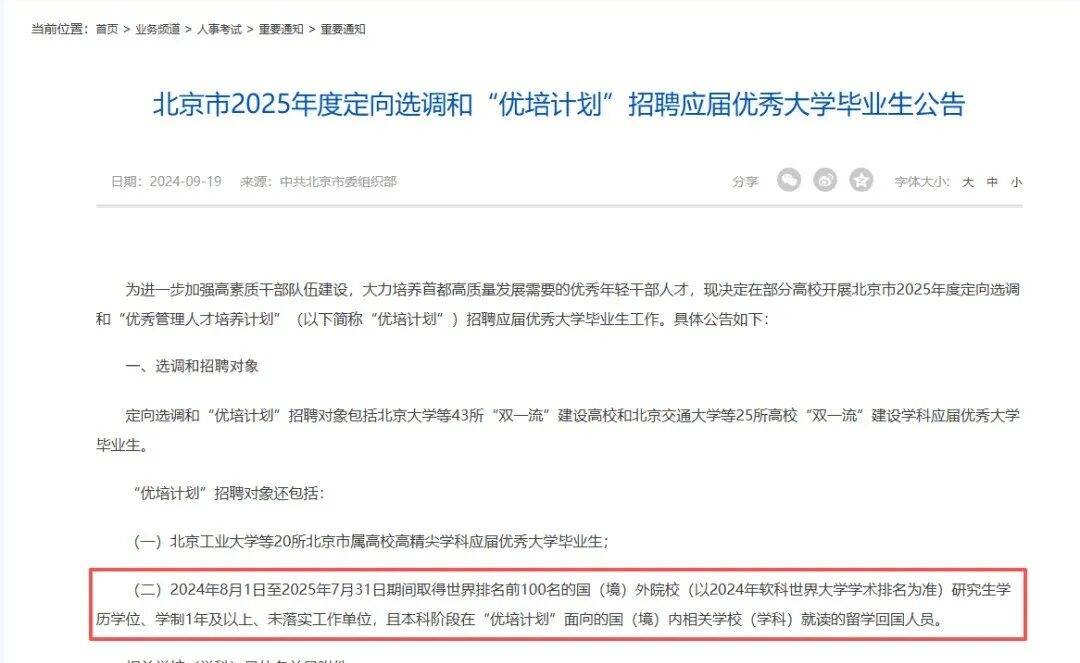
Task: Click the 当前位置 breadcrumb label
Action: (x=59, y=29)
